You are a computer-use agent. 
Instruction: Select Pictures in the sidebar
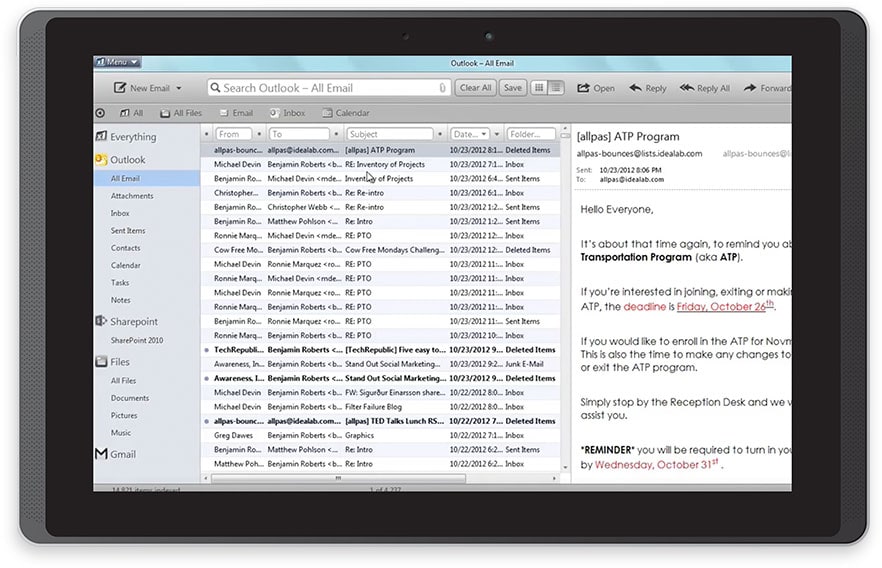(x=124, y=416)
